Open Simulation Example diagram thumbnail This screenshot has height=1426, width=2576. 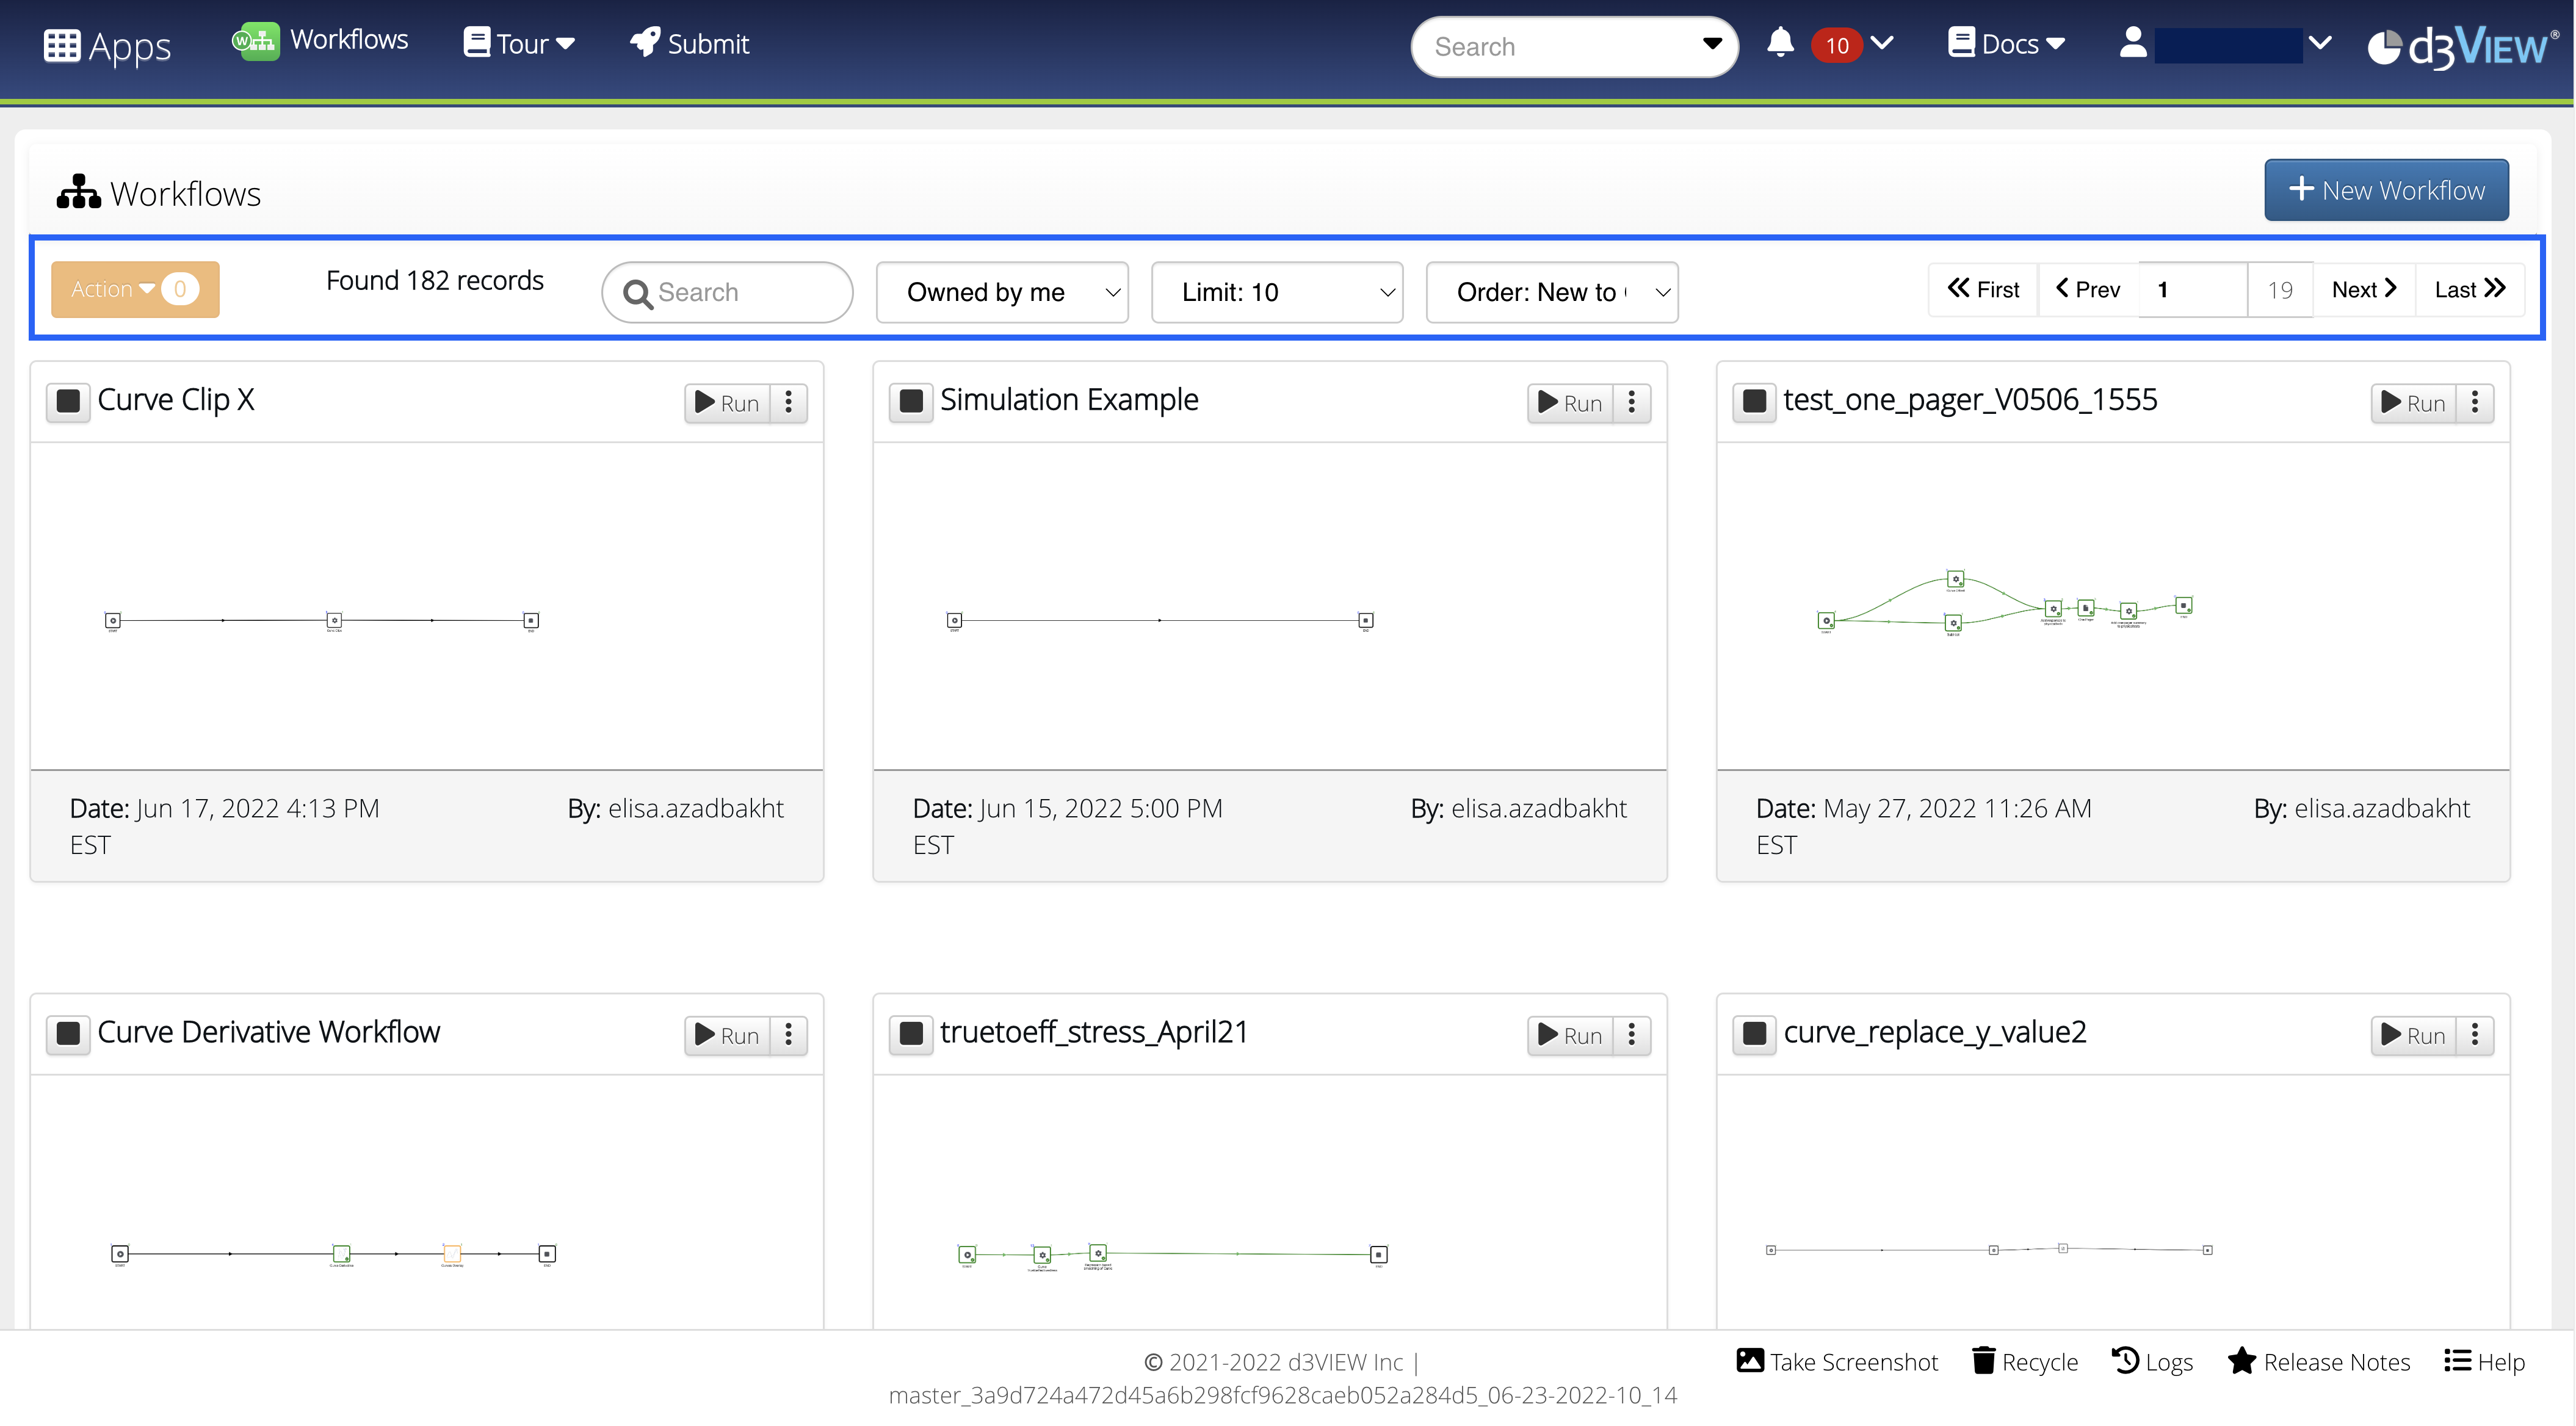[1270, 606]
